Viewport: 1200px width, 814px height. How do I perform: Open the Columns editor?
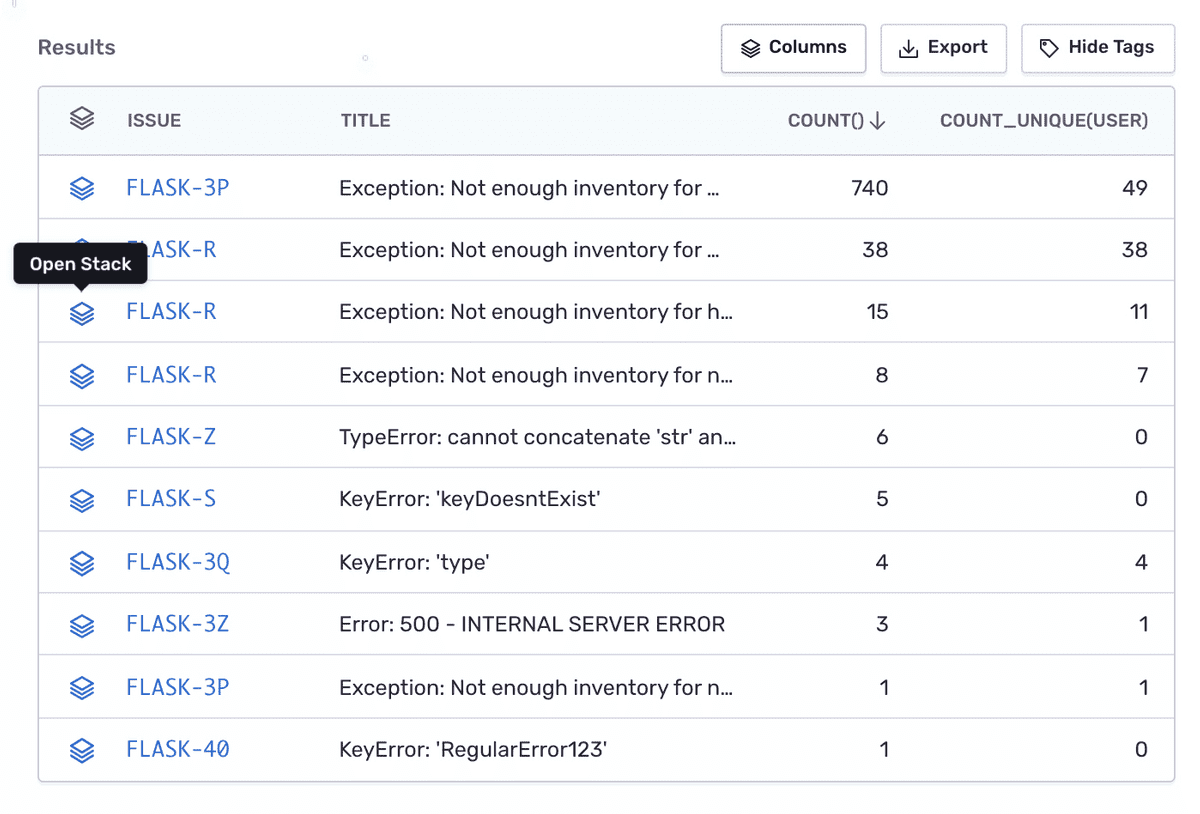coord(793,48)
